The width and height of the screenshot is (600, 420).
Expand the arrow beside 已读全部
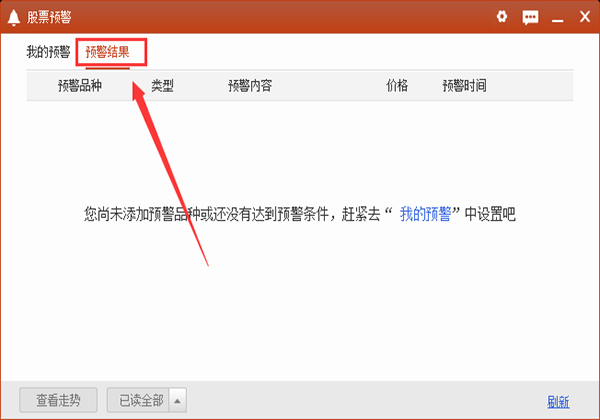178,400
